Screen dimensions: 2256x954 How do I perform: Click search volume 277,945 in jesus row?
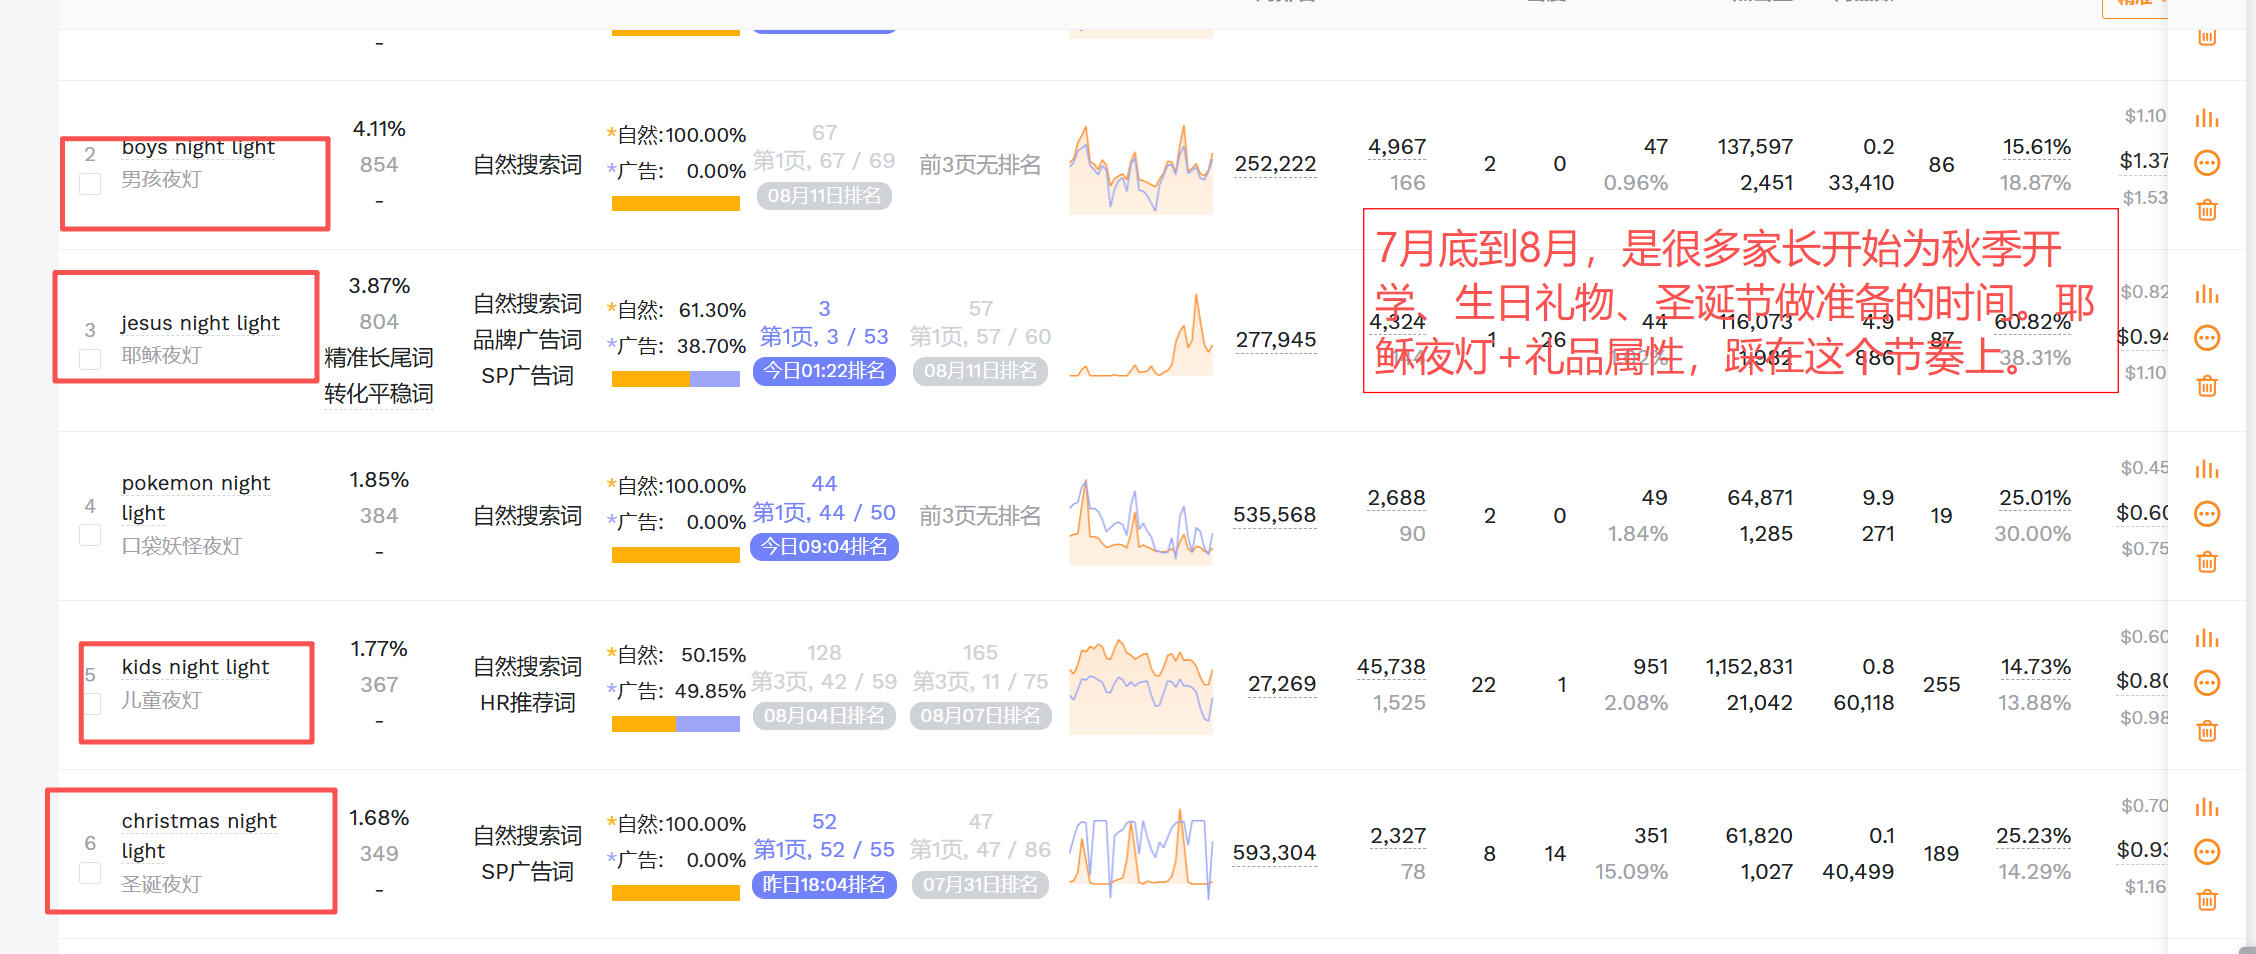pyautogui.click(x=1276, y=340)
